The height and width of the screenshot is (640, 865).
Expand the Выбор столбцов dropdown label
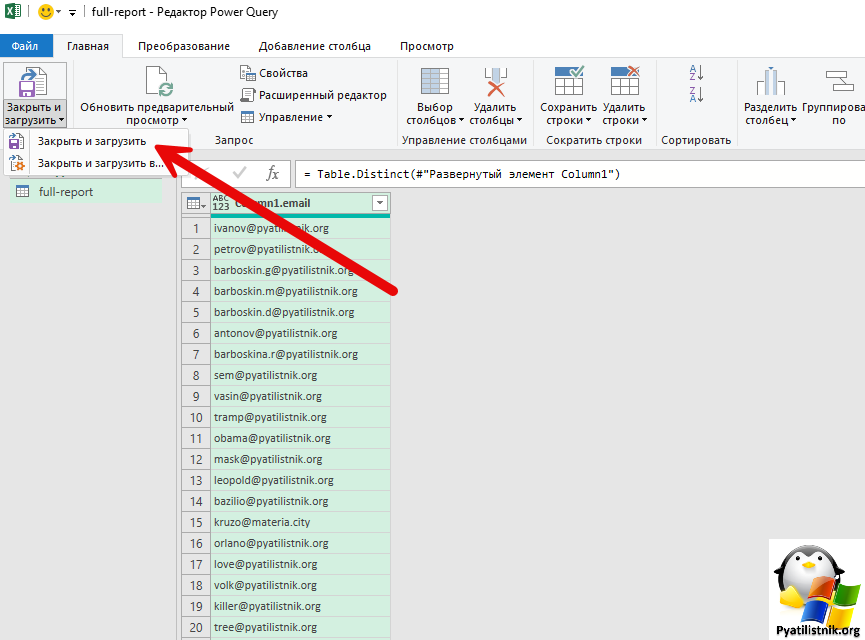[x=435, y=114]
